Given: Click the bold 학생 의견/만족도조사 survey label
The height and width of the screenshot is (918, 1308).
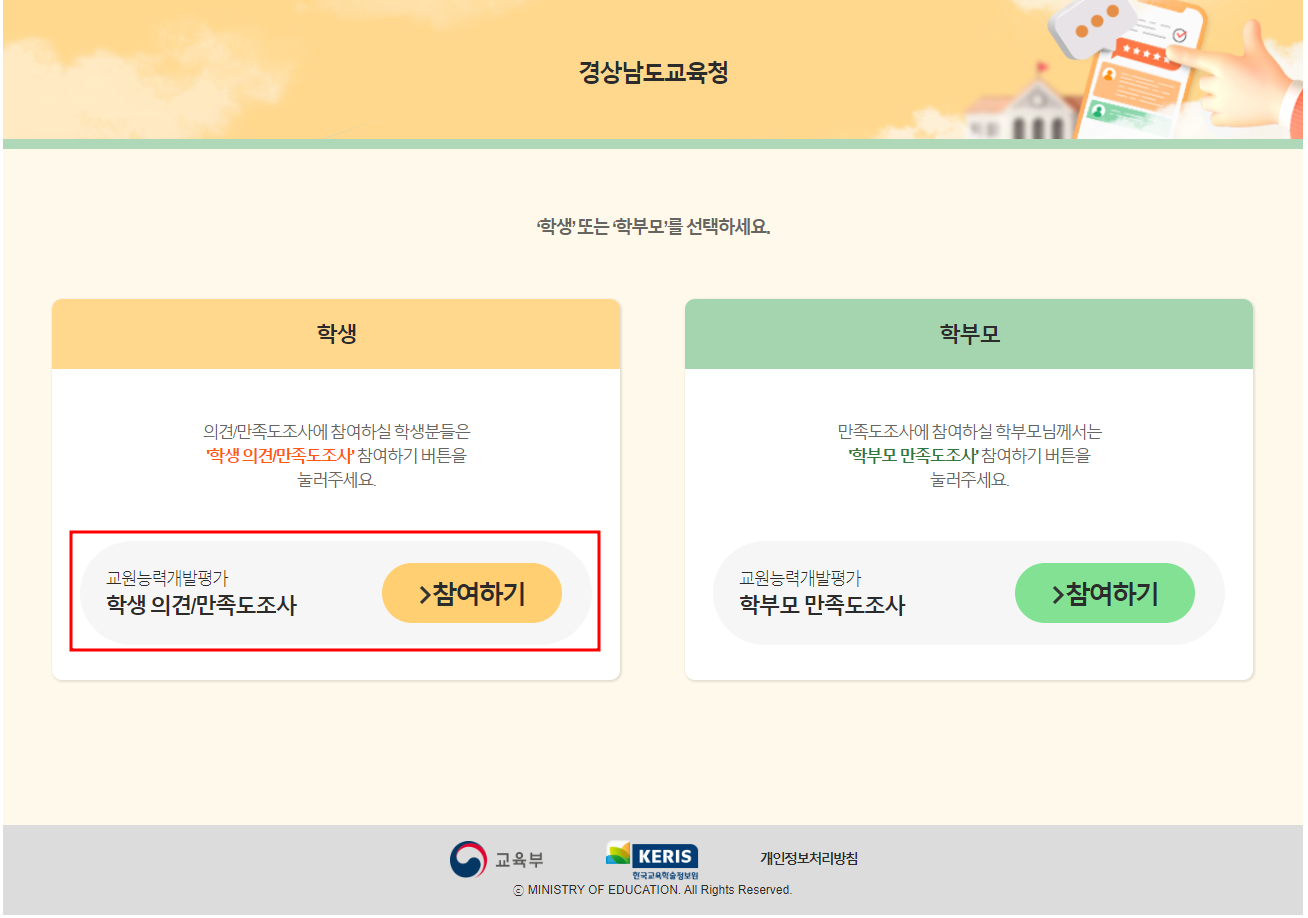Looking at the screenshot, I should (201, 605).
